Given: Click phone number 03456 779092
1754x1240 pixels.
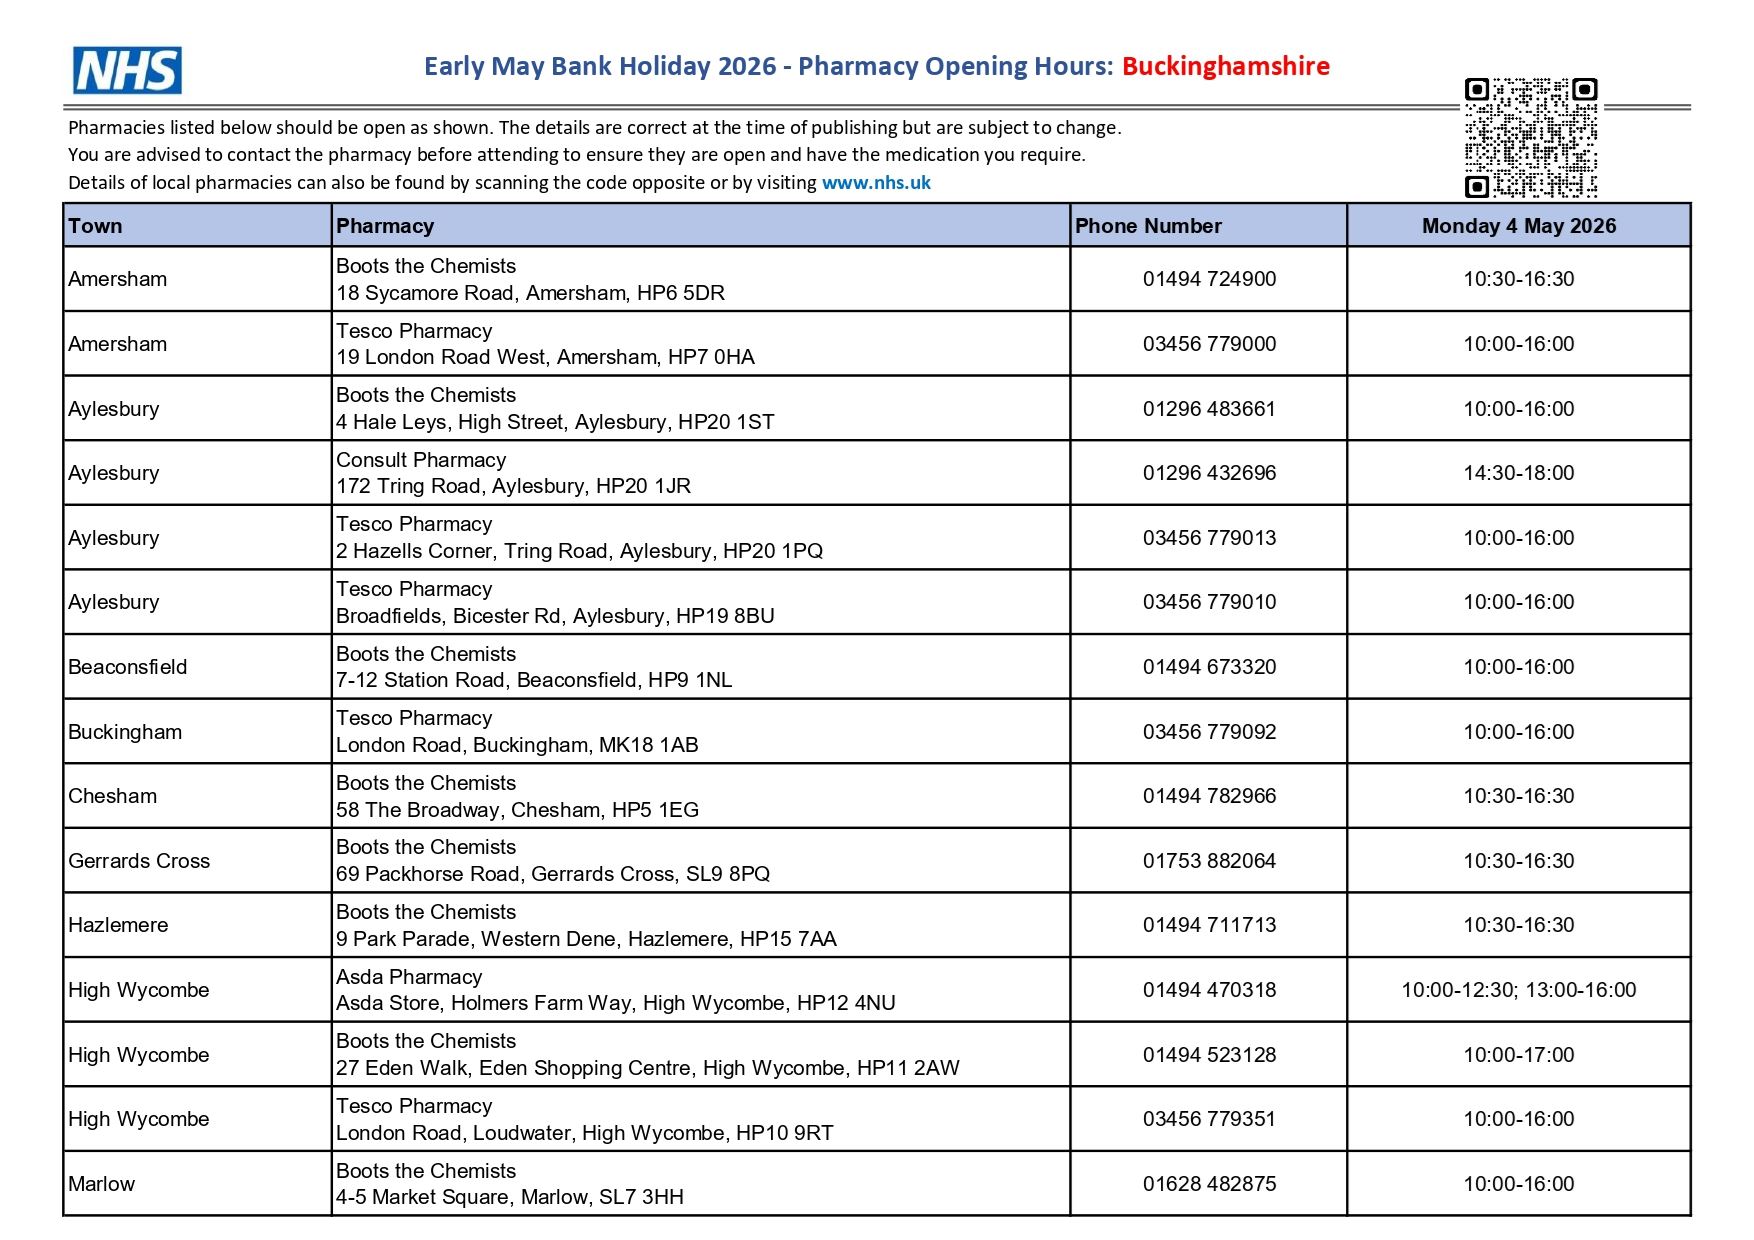Looking at the screenshot, I should [1209, 732].
